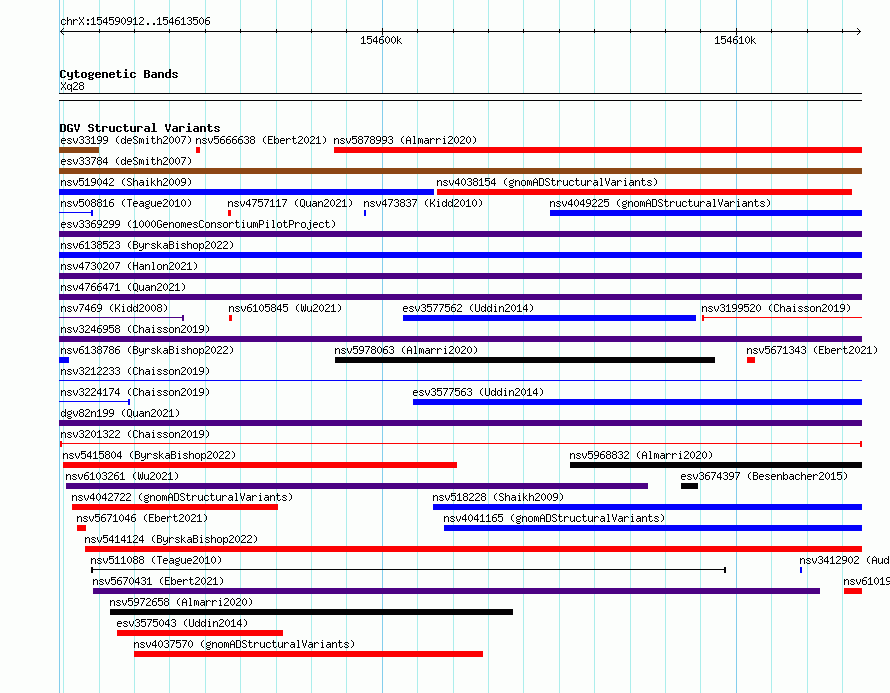Screen dimensions: 890x693
Task: Open nsv4049225 (gnomADStructuralVariants) label
Action: 660,203
